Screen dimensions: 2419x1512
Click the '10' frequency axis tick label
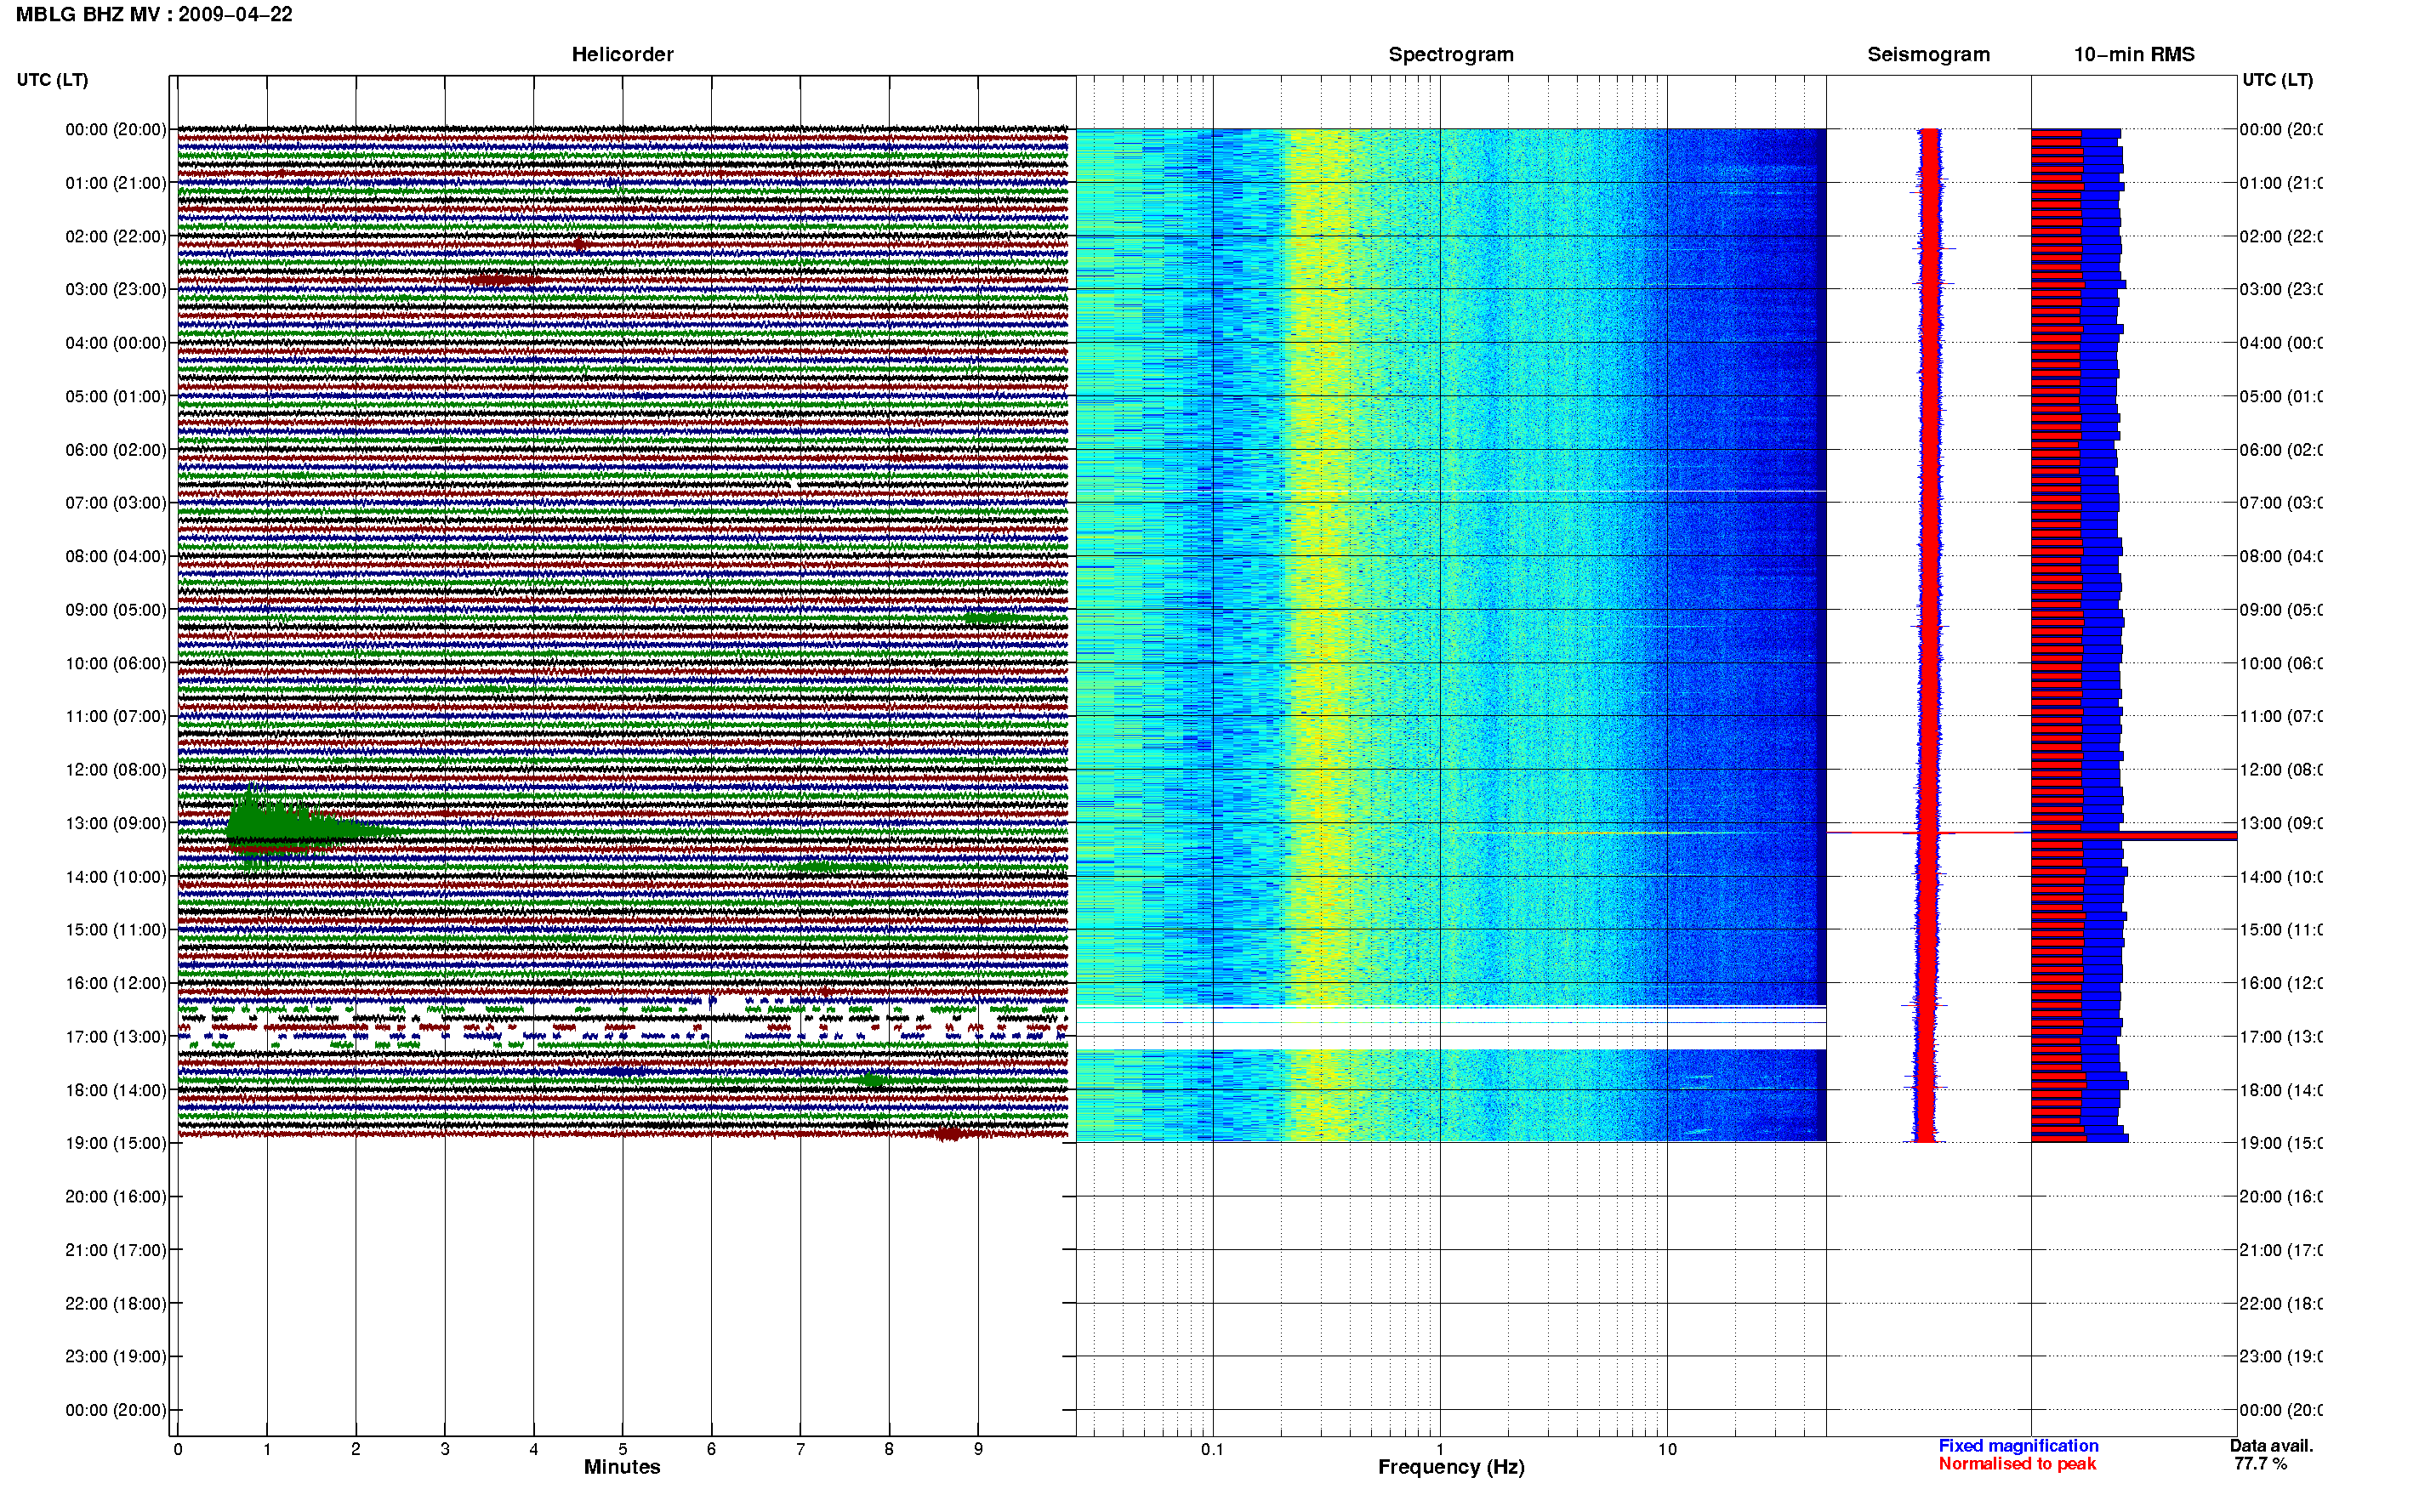click(1667, 1449)
